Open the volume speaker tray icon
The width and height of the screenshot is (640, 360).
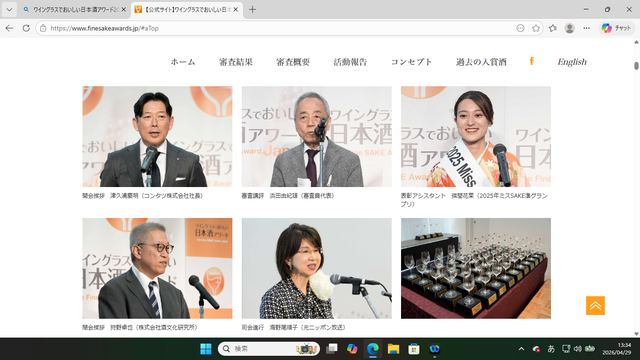pyautogui.click(x=578, y=349)
